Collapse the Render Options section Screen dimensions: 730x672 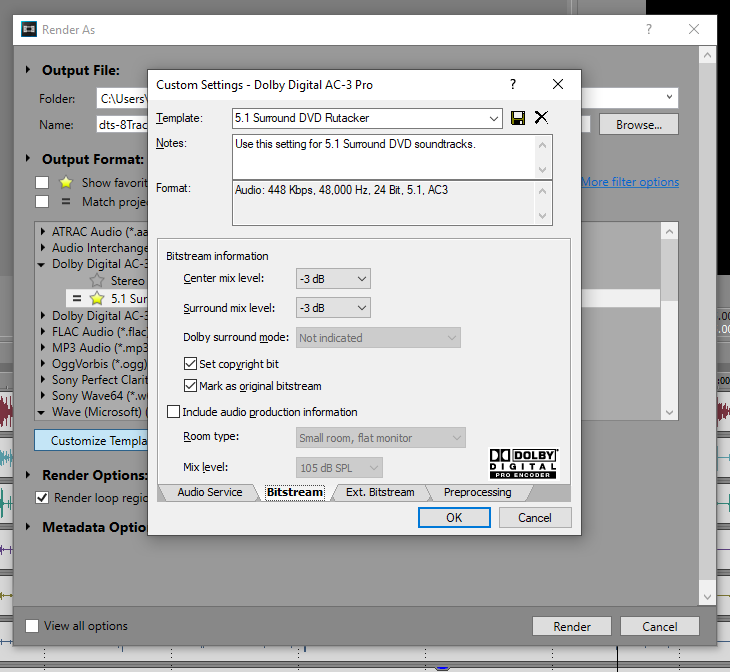28,475
